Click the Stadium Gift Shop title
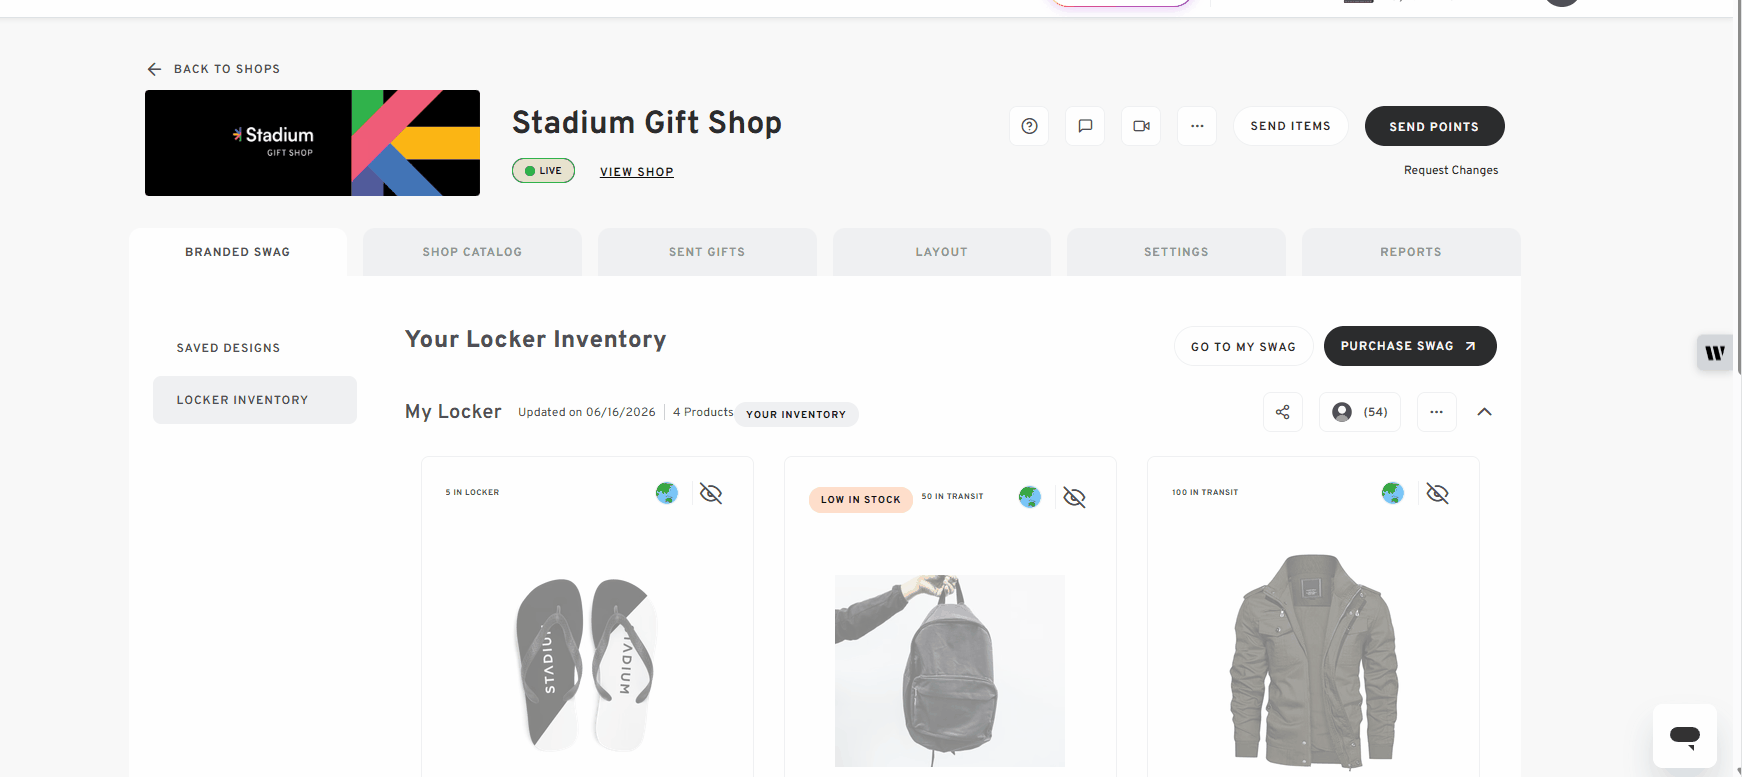This screenshot has height=777, width=1742. [x=647, y=122]
